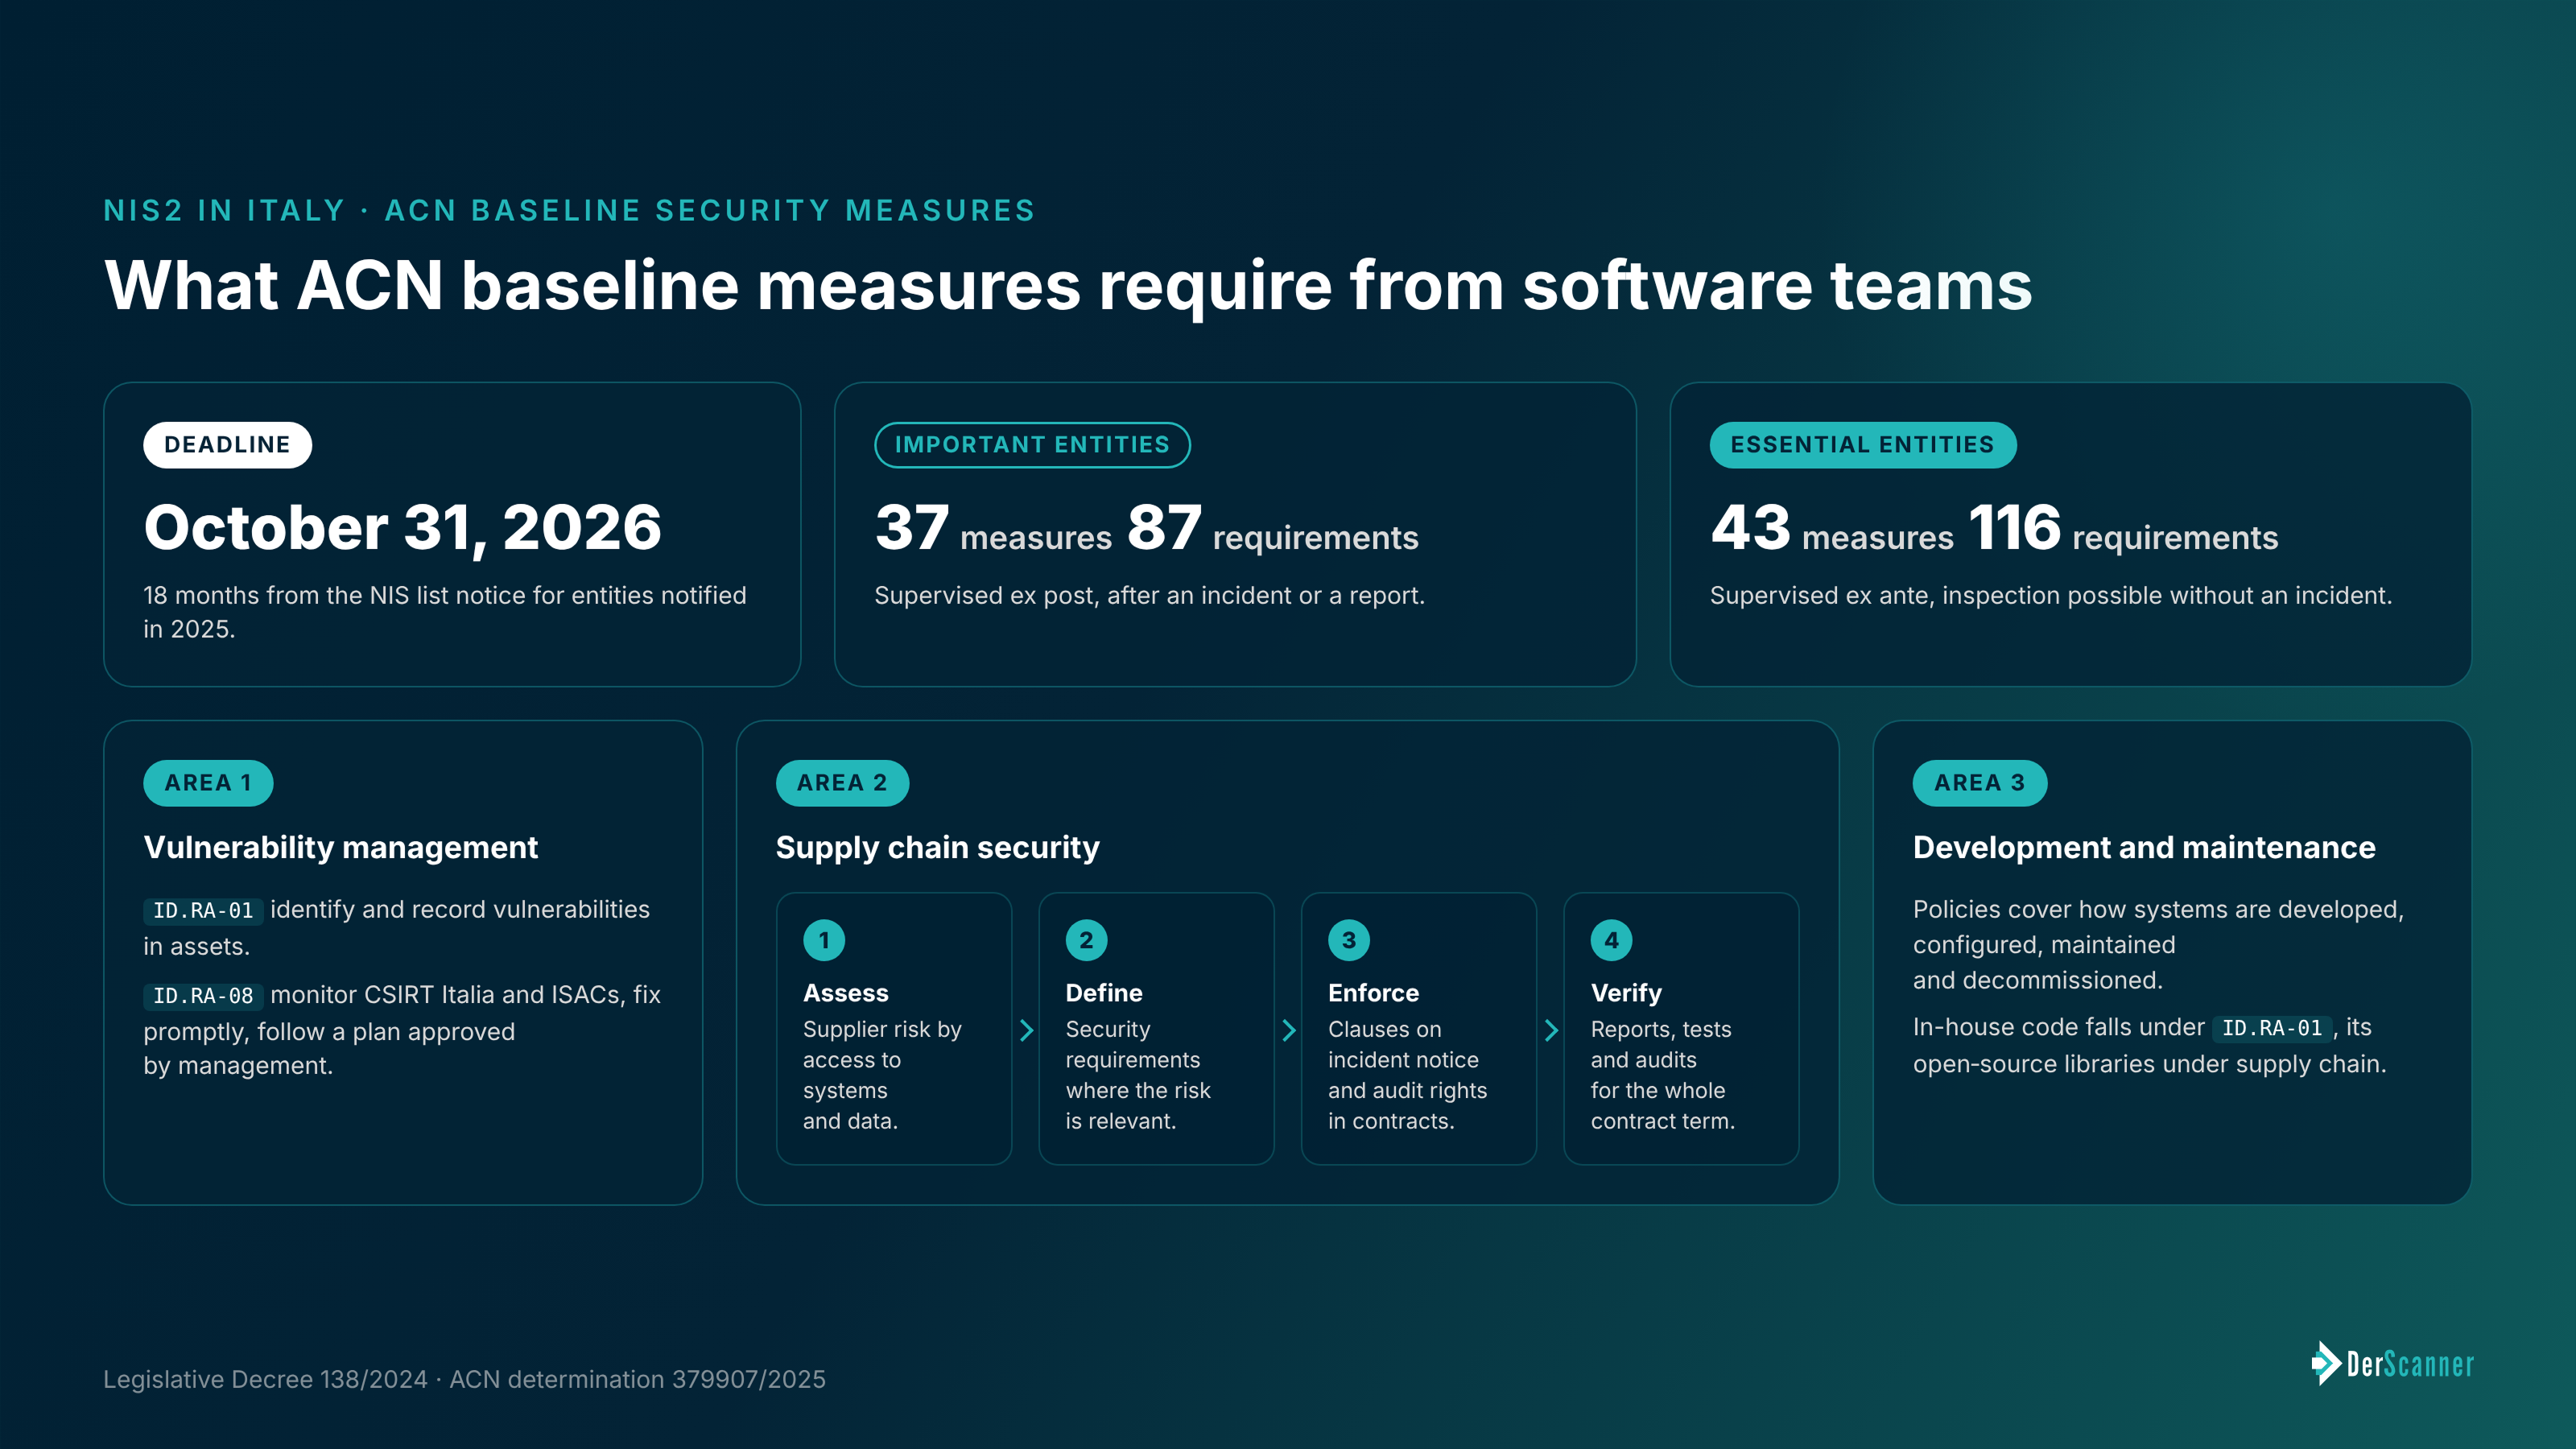Click the step 2 number circle above Define

coord(1086,940)
